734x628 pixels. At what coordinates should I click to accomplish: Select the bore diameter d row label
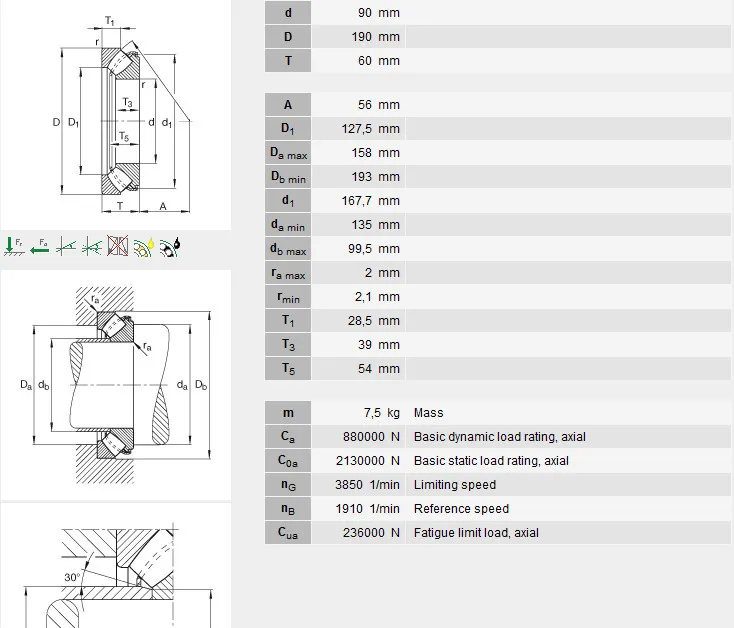288,13
